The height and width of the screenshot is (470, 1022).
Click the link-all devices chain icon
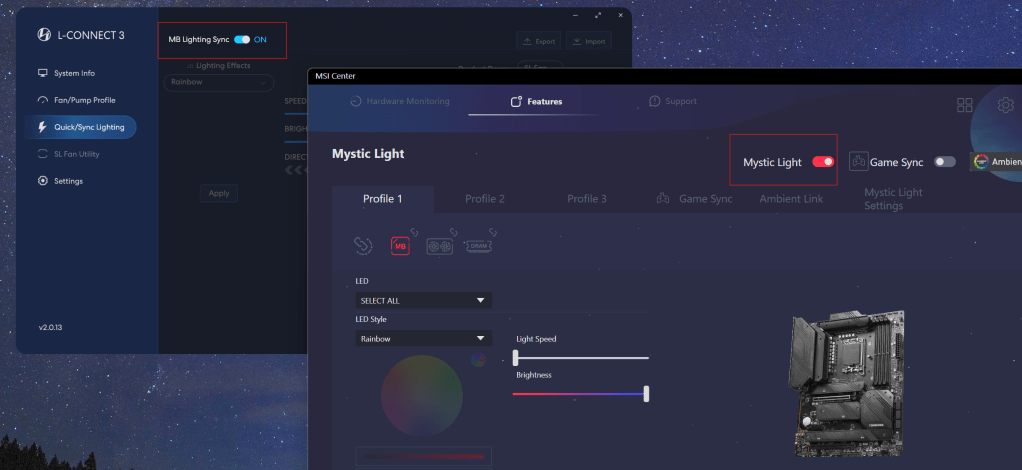pos(364,245)
